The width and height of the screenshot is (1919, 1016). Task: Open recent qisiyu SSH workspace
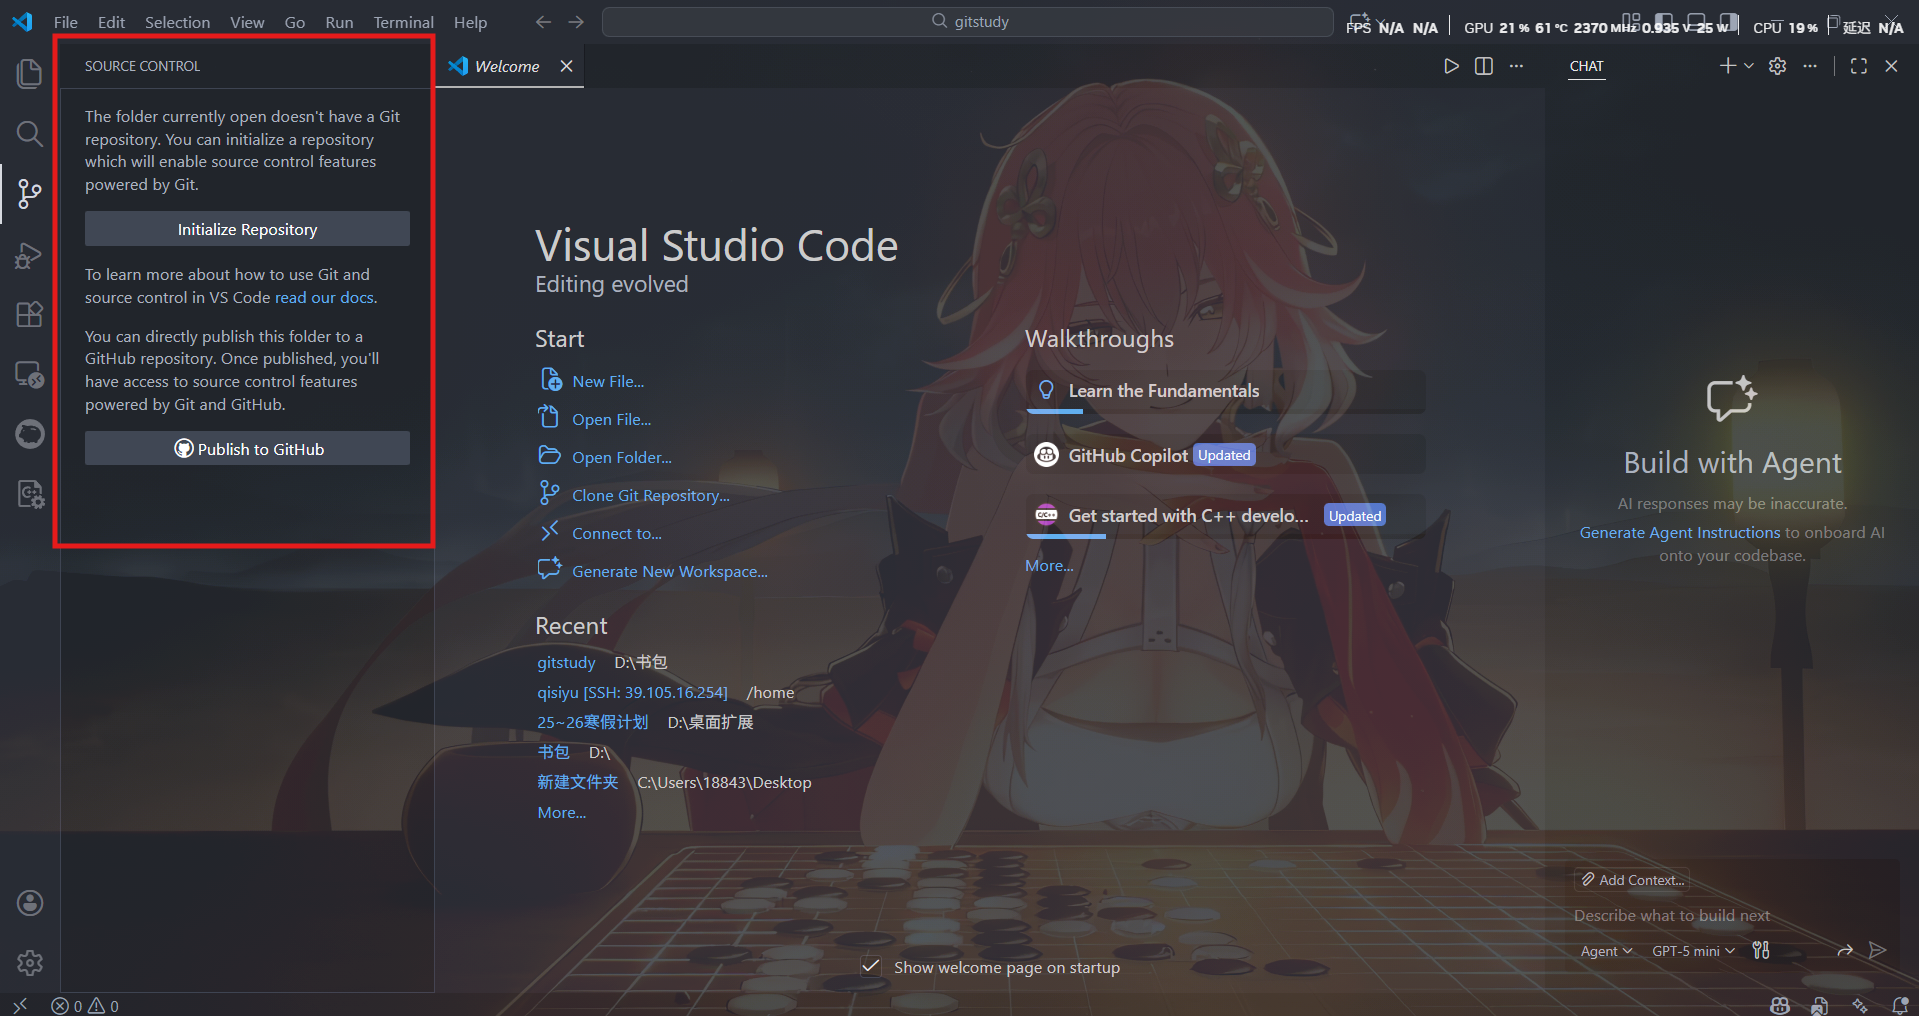[x=632, y=693]
